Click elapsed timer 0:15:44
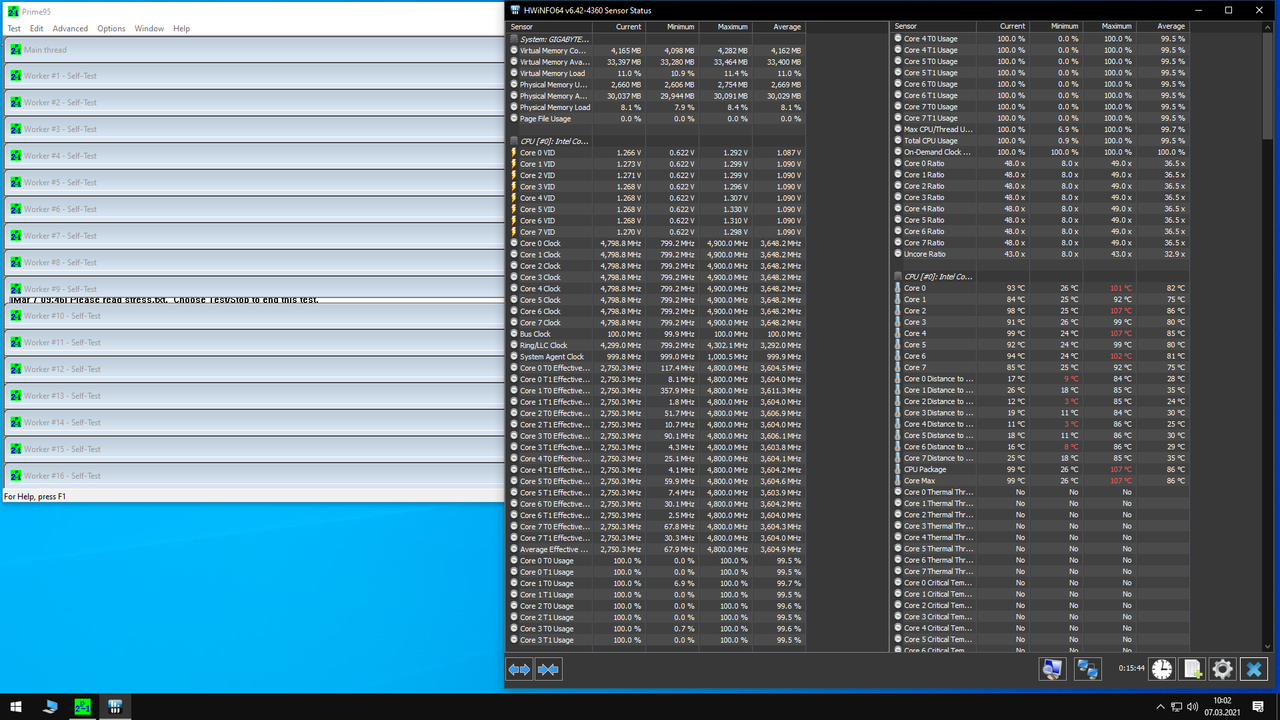Viewport: 1280px width, 720px height. [x=1132, y=668]
